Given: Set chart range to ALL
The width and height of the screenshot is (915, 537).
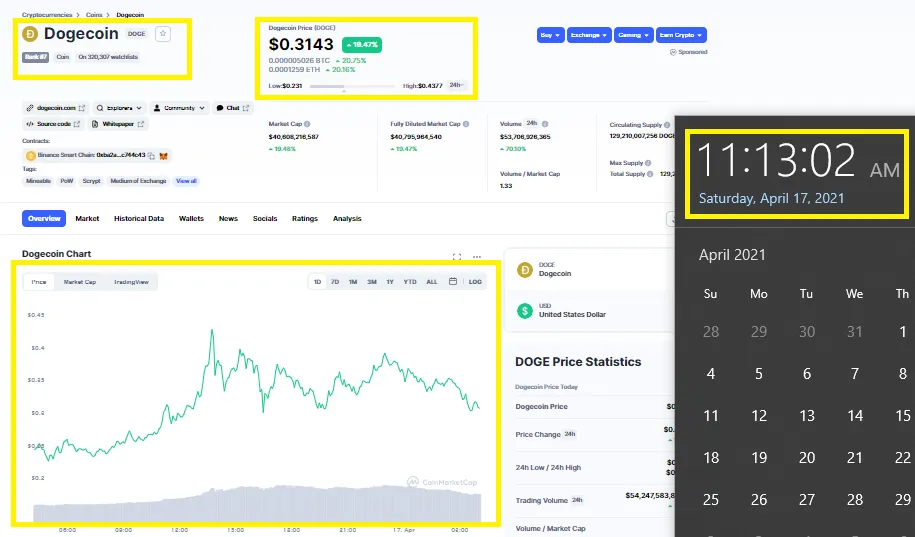Looking at the screenshot, I should [x=432, y=282].
